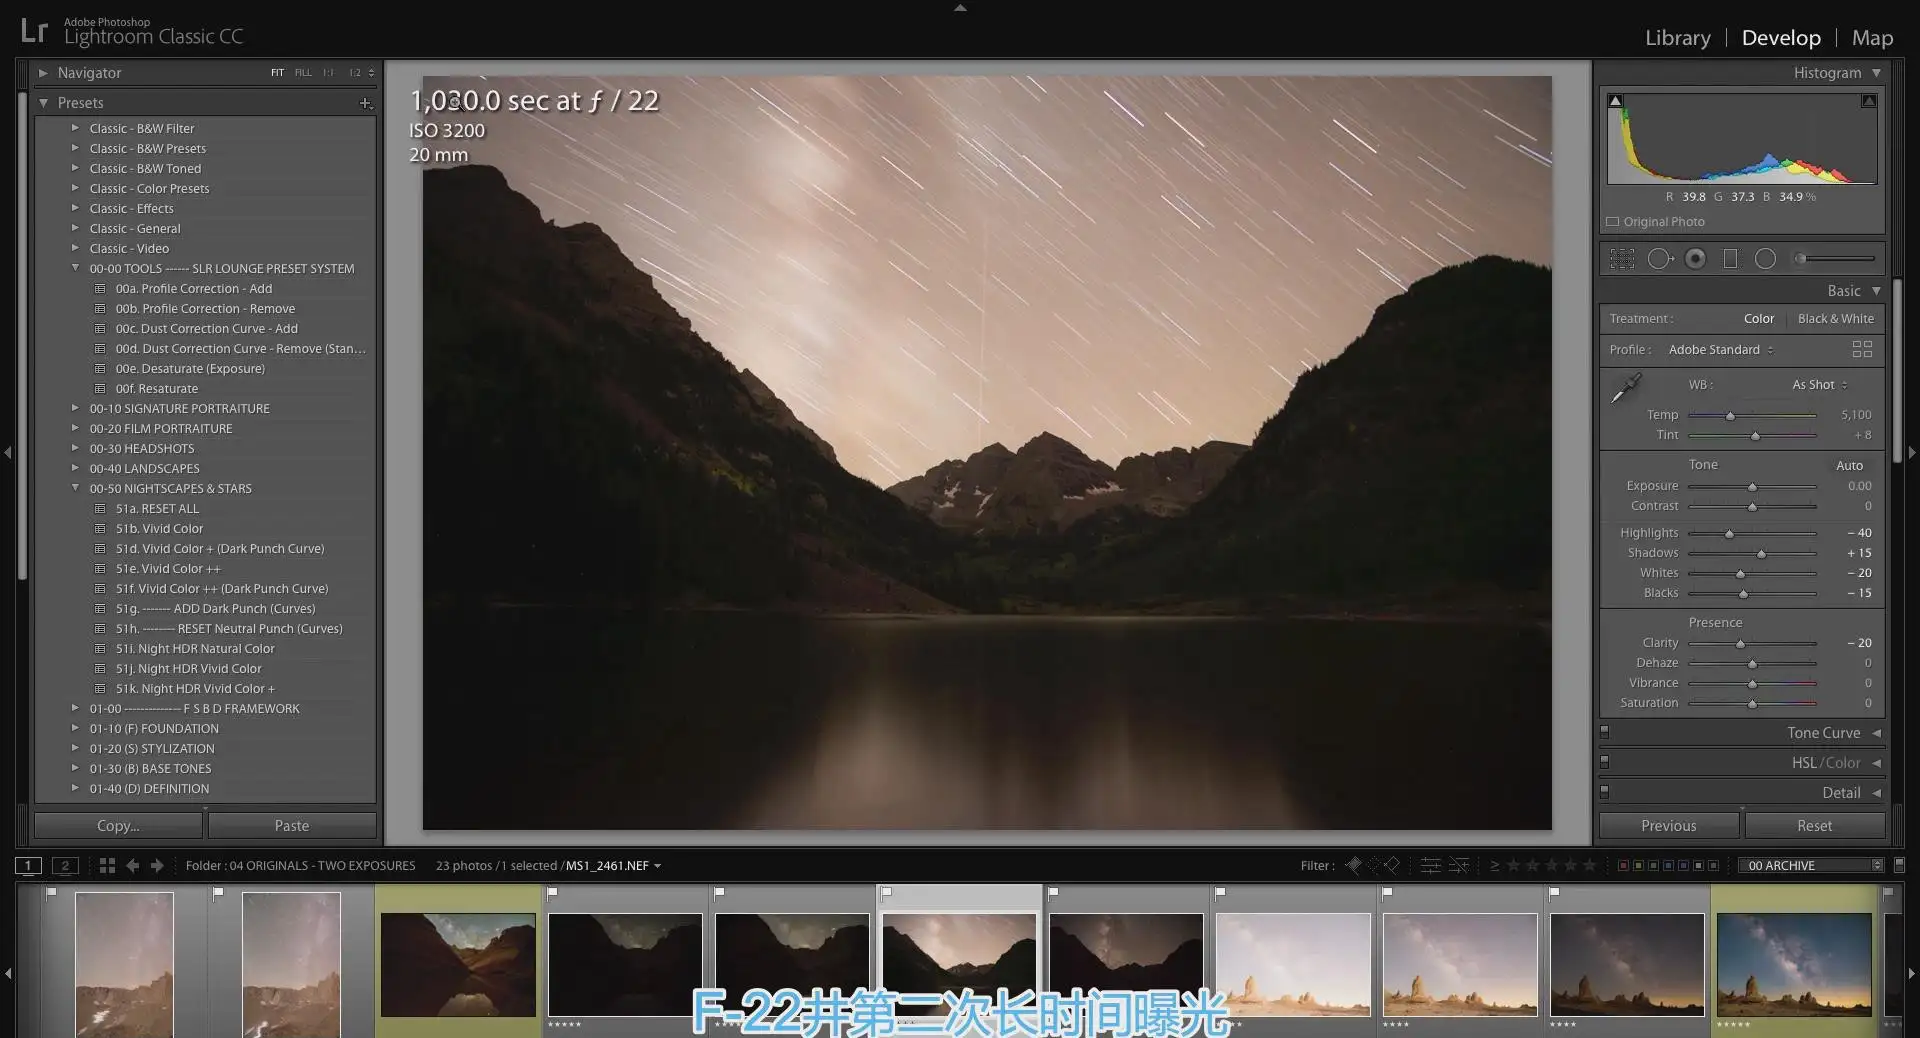
Task: Toggle shadow clipping indicator in histogram
Action: coord(1616,101)
